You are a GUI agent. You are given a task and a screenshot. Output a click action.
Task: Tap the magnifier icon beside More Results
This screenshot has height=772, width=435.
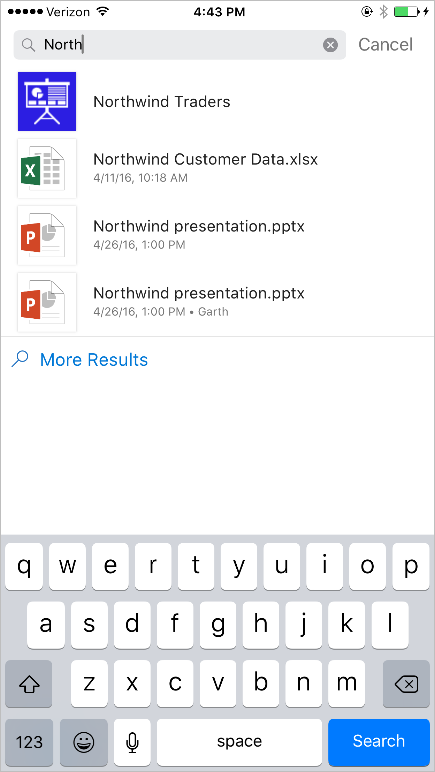tap(20, 359)
